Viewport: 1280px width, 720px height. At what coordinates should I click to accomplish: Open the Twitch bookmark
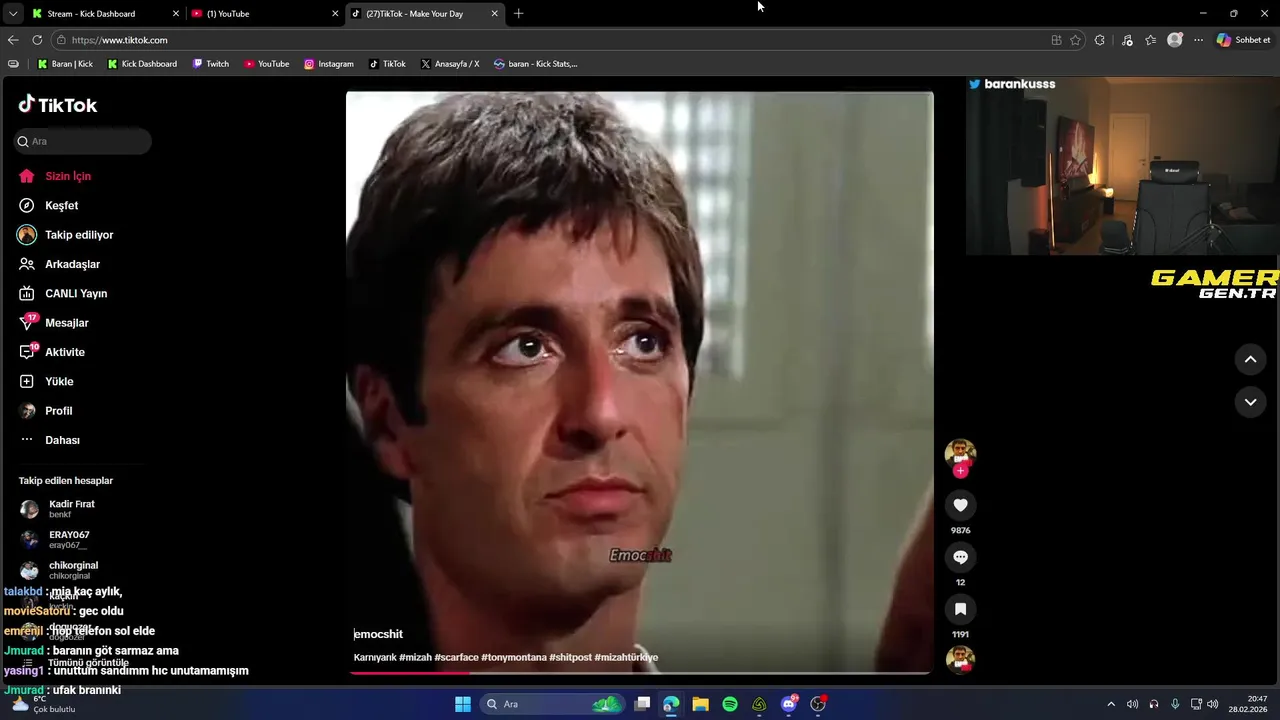(x=211, y=64)
